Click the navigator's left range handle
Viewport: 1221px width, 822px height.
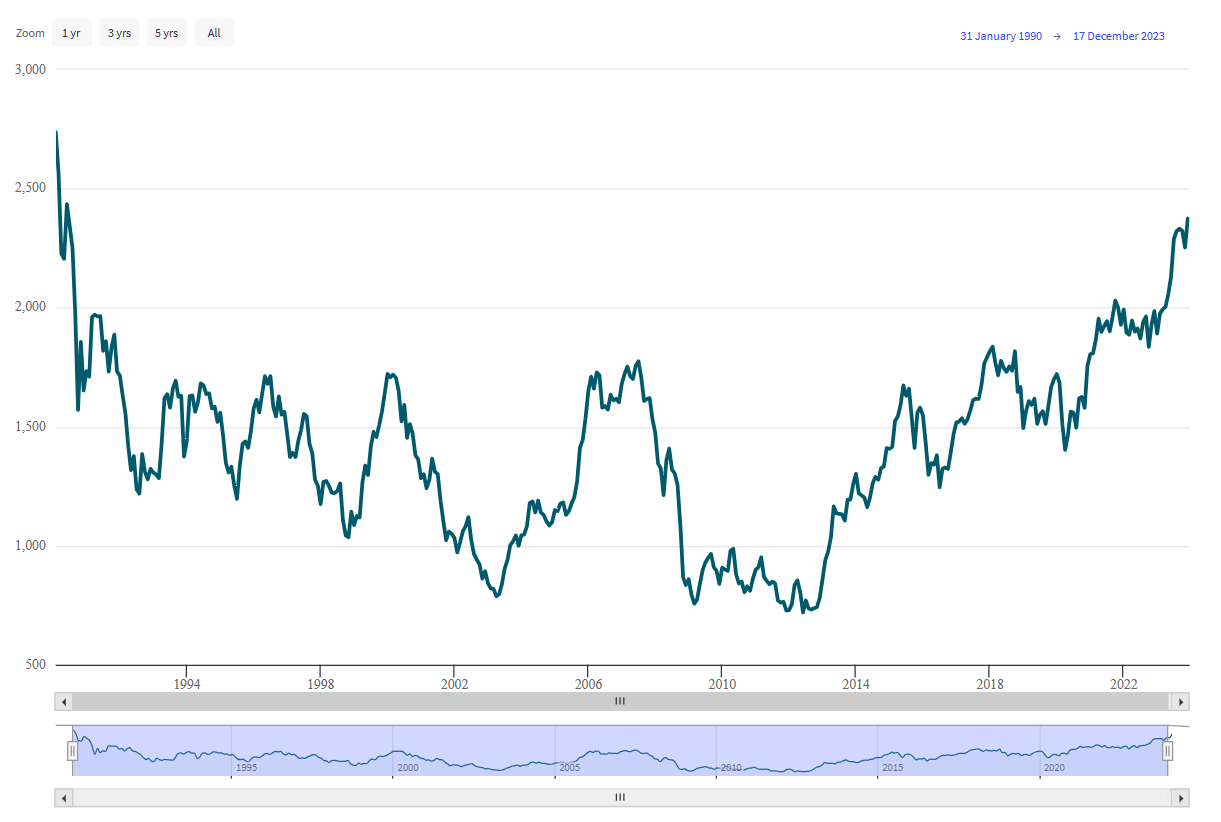click(x=72, y=751)
